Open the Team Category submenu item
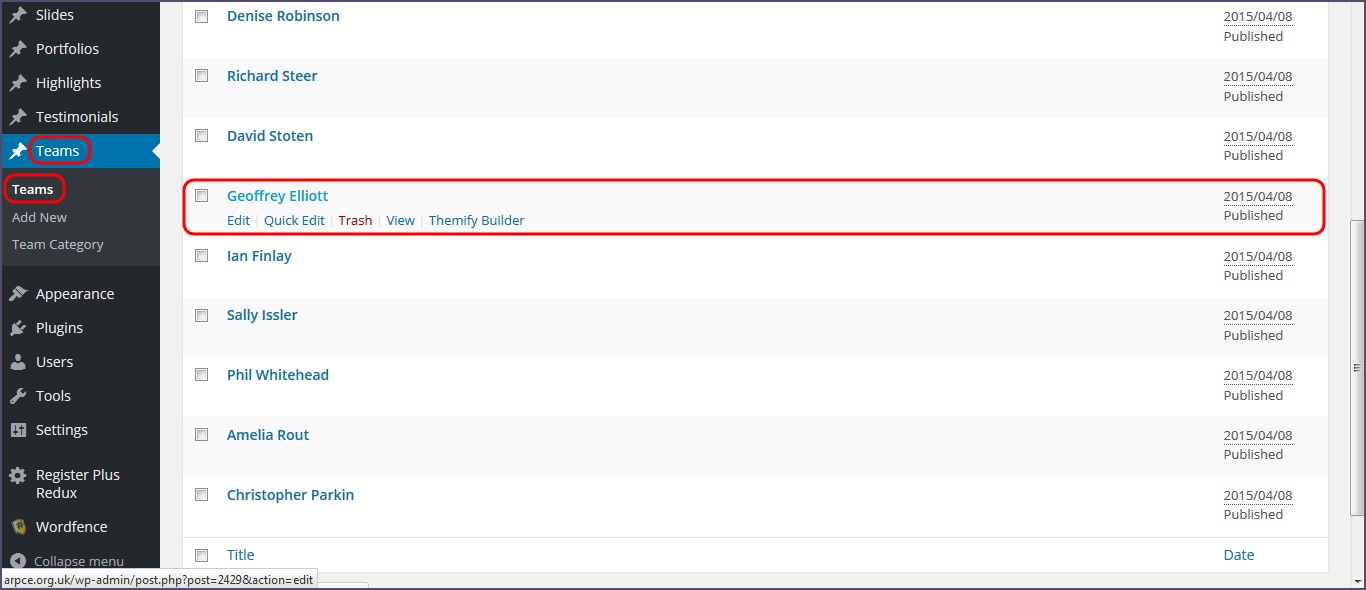Screen dimensions: 1366x590 (58, 244)
